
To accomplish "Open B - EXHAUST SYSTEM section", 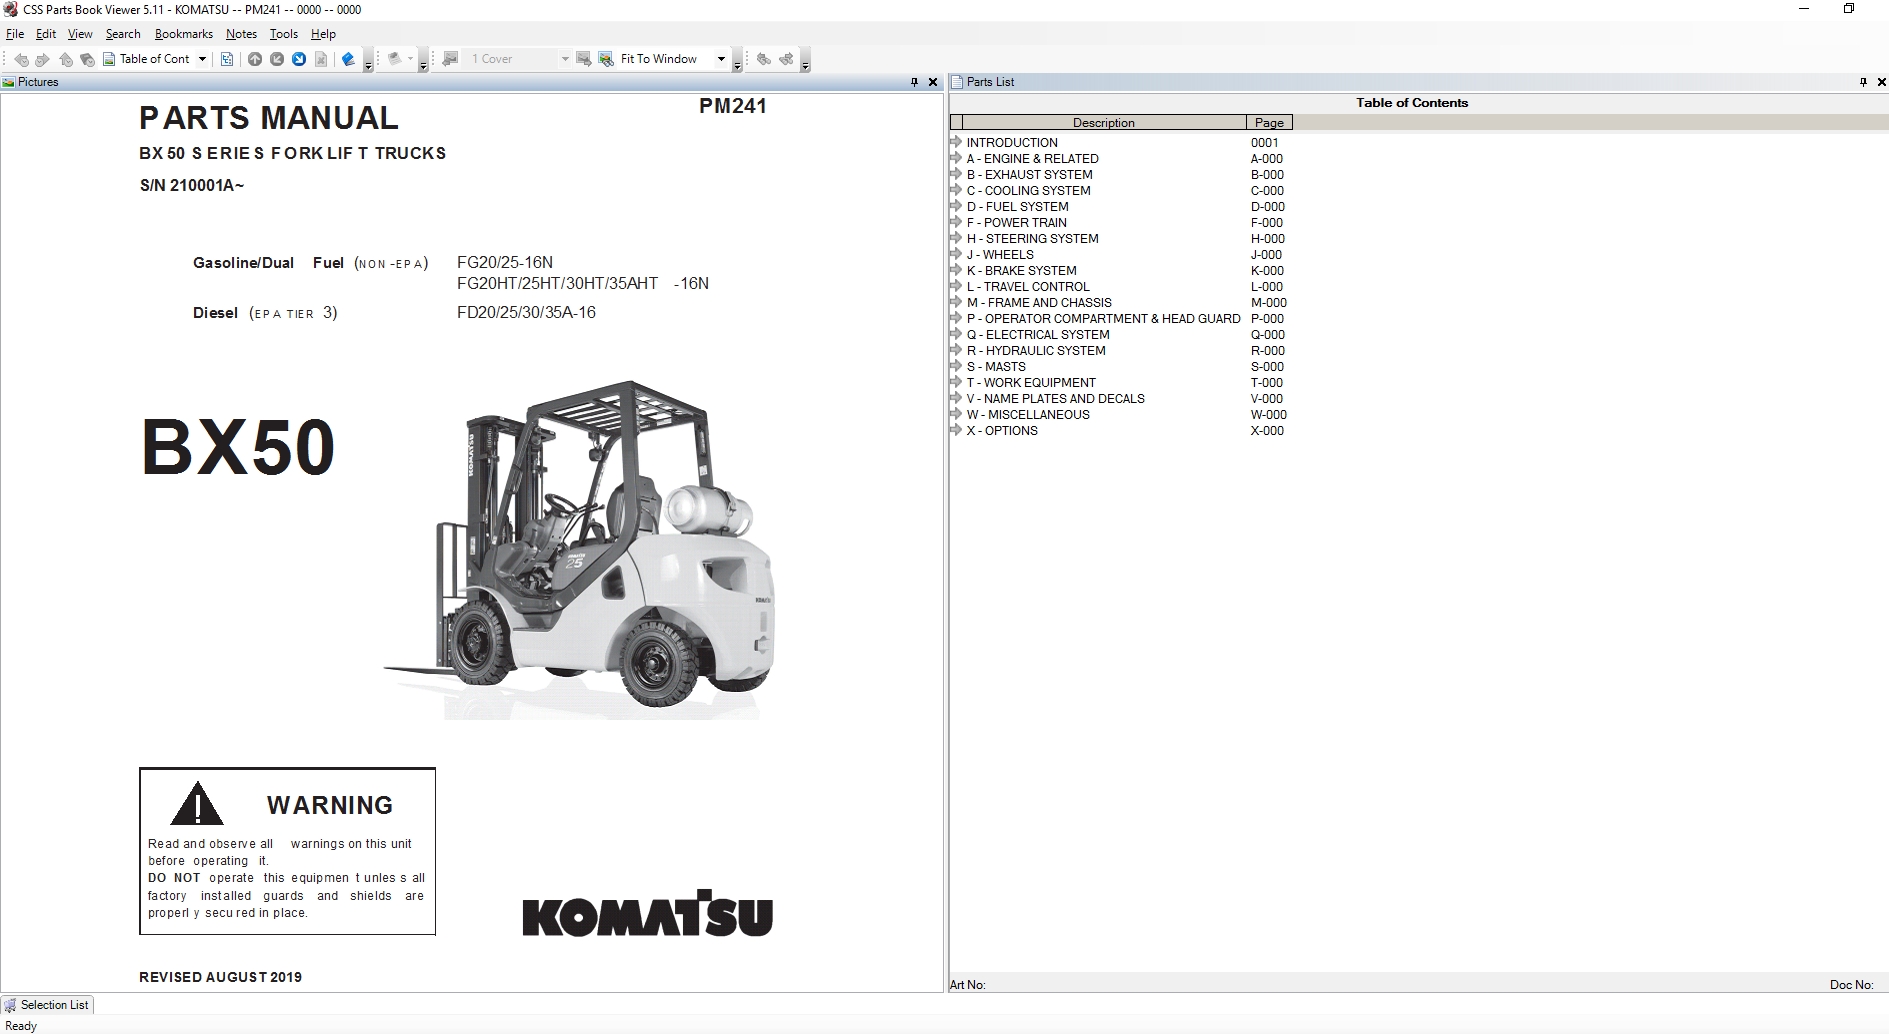I will [1029, 175].
